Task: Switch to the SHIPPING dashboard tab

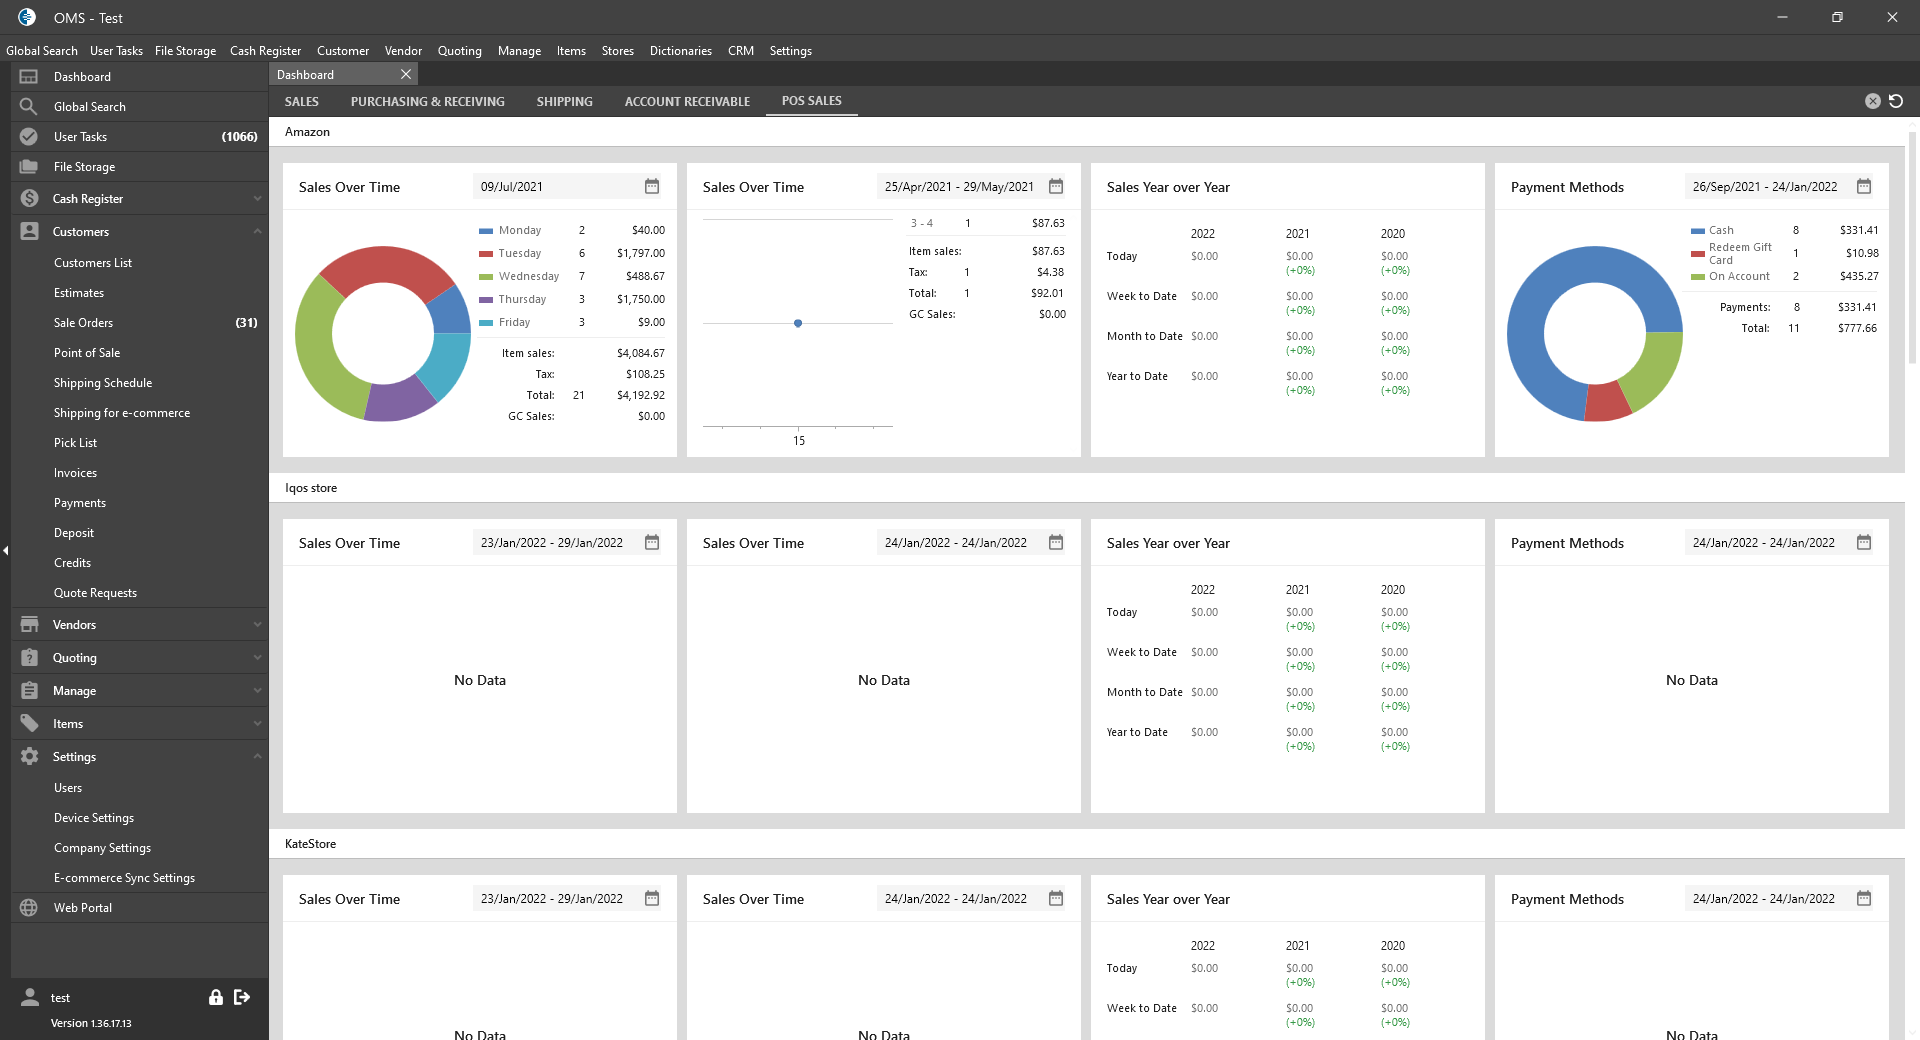Action: coord(564,102)
